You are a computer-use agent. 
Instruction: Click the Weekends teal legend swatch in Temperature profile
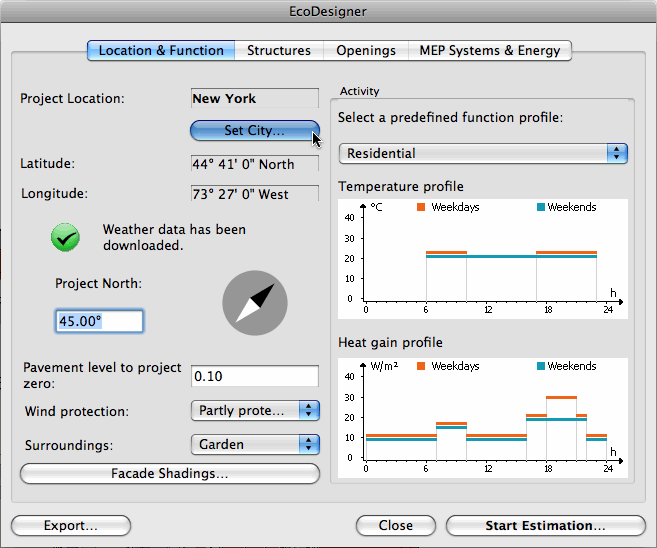(541, 207)
